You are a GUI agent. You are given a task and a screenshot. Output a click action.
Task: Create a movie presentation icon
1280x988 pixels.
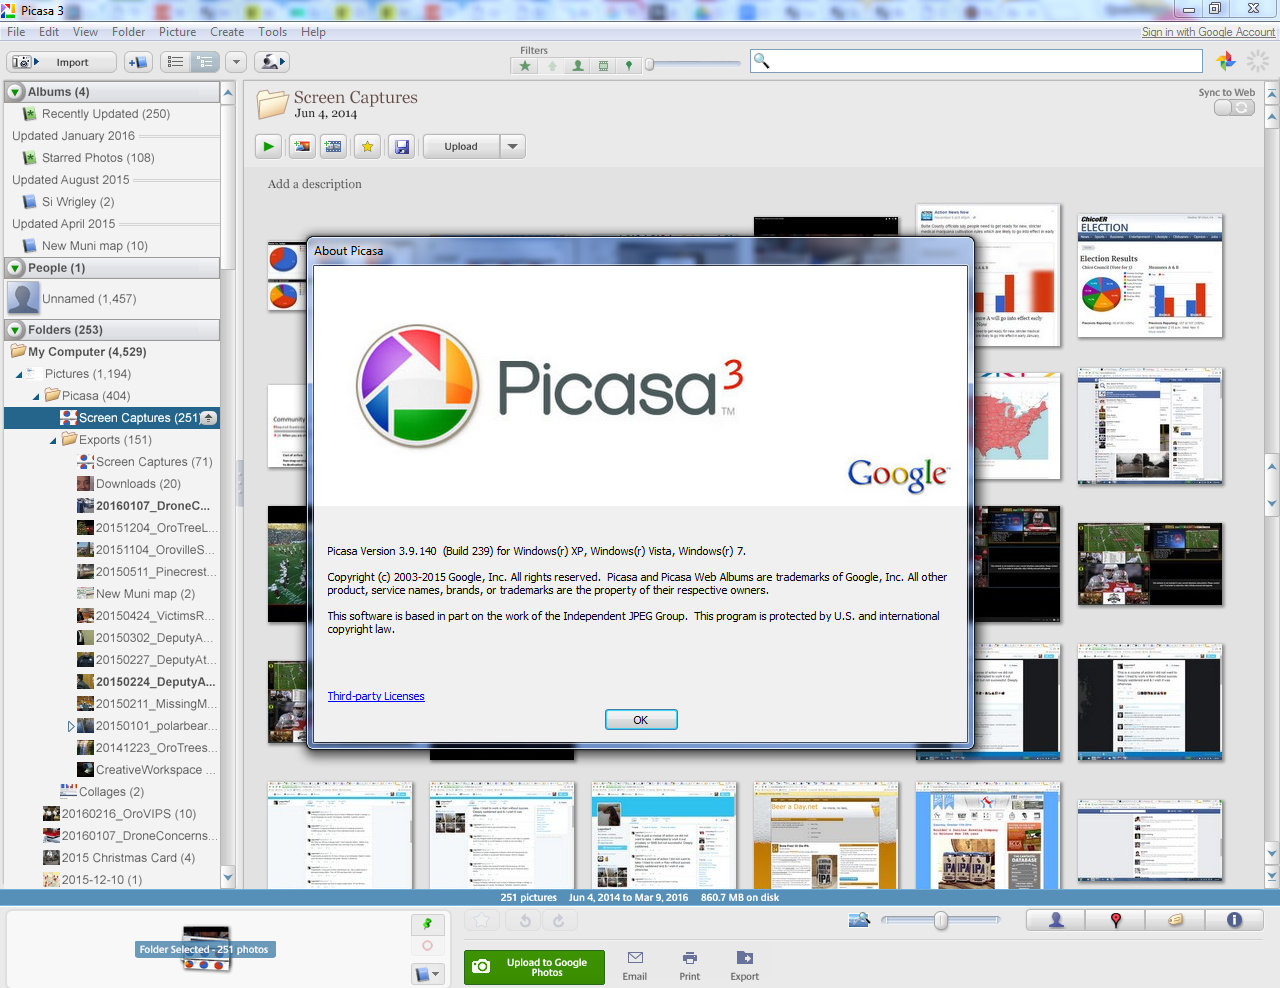[334, 146]
